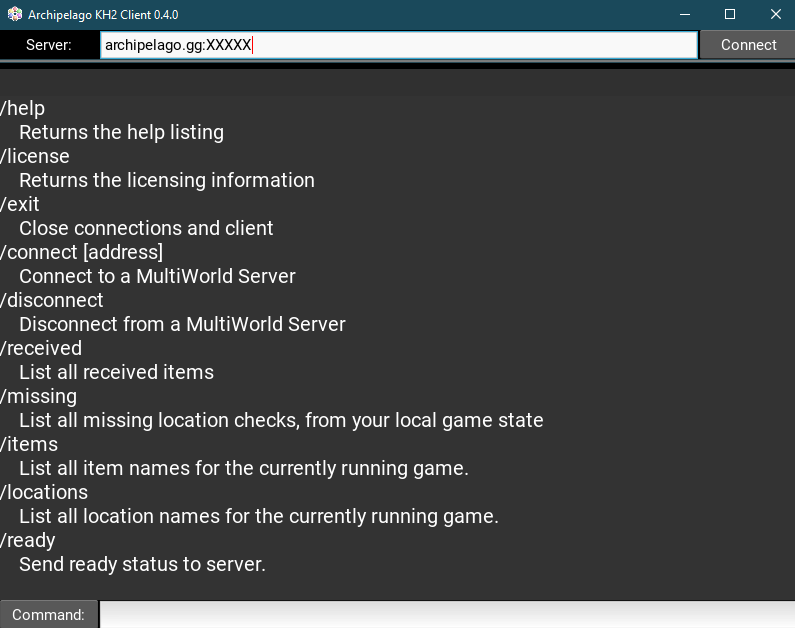Click the Server label

(x=49, y=45)
